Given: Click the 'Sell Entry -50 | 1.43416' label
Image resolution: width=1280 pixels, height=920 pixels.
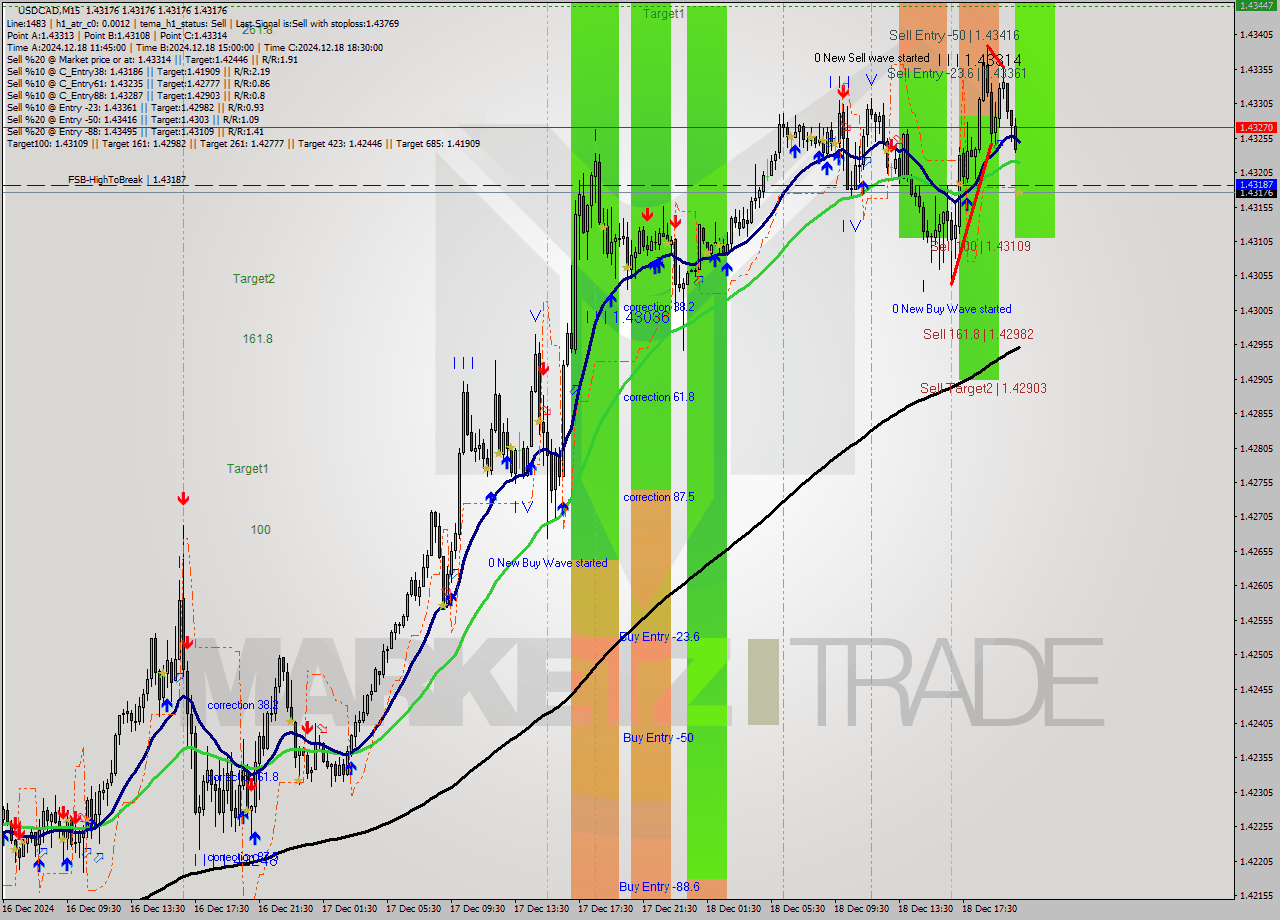Looking at the screenshot, I should [x=954, y=35].
